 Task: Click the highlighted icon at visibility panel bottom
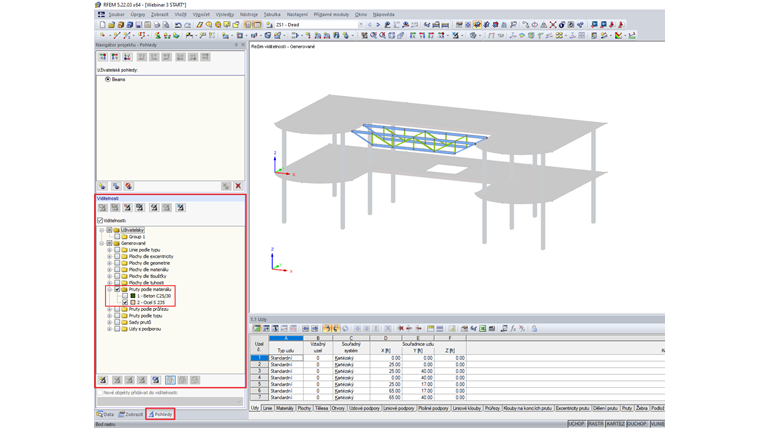170,380
